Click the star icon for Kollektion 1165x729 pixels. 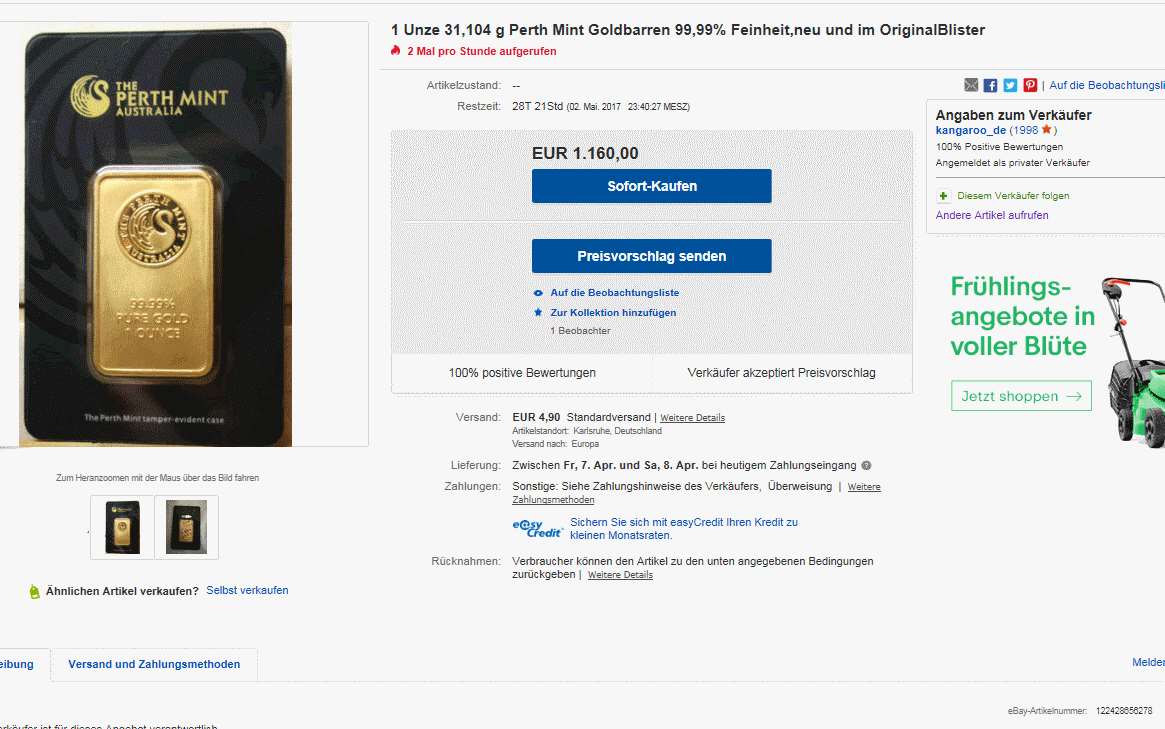(x=539, y=313)
